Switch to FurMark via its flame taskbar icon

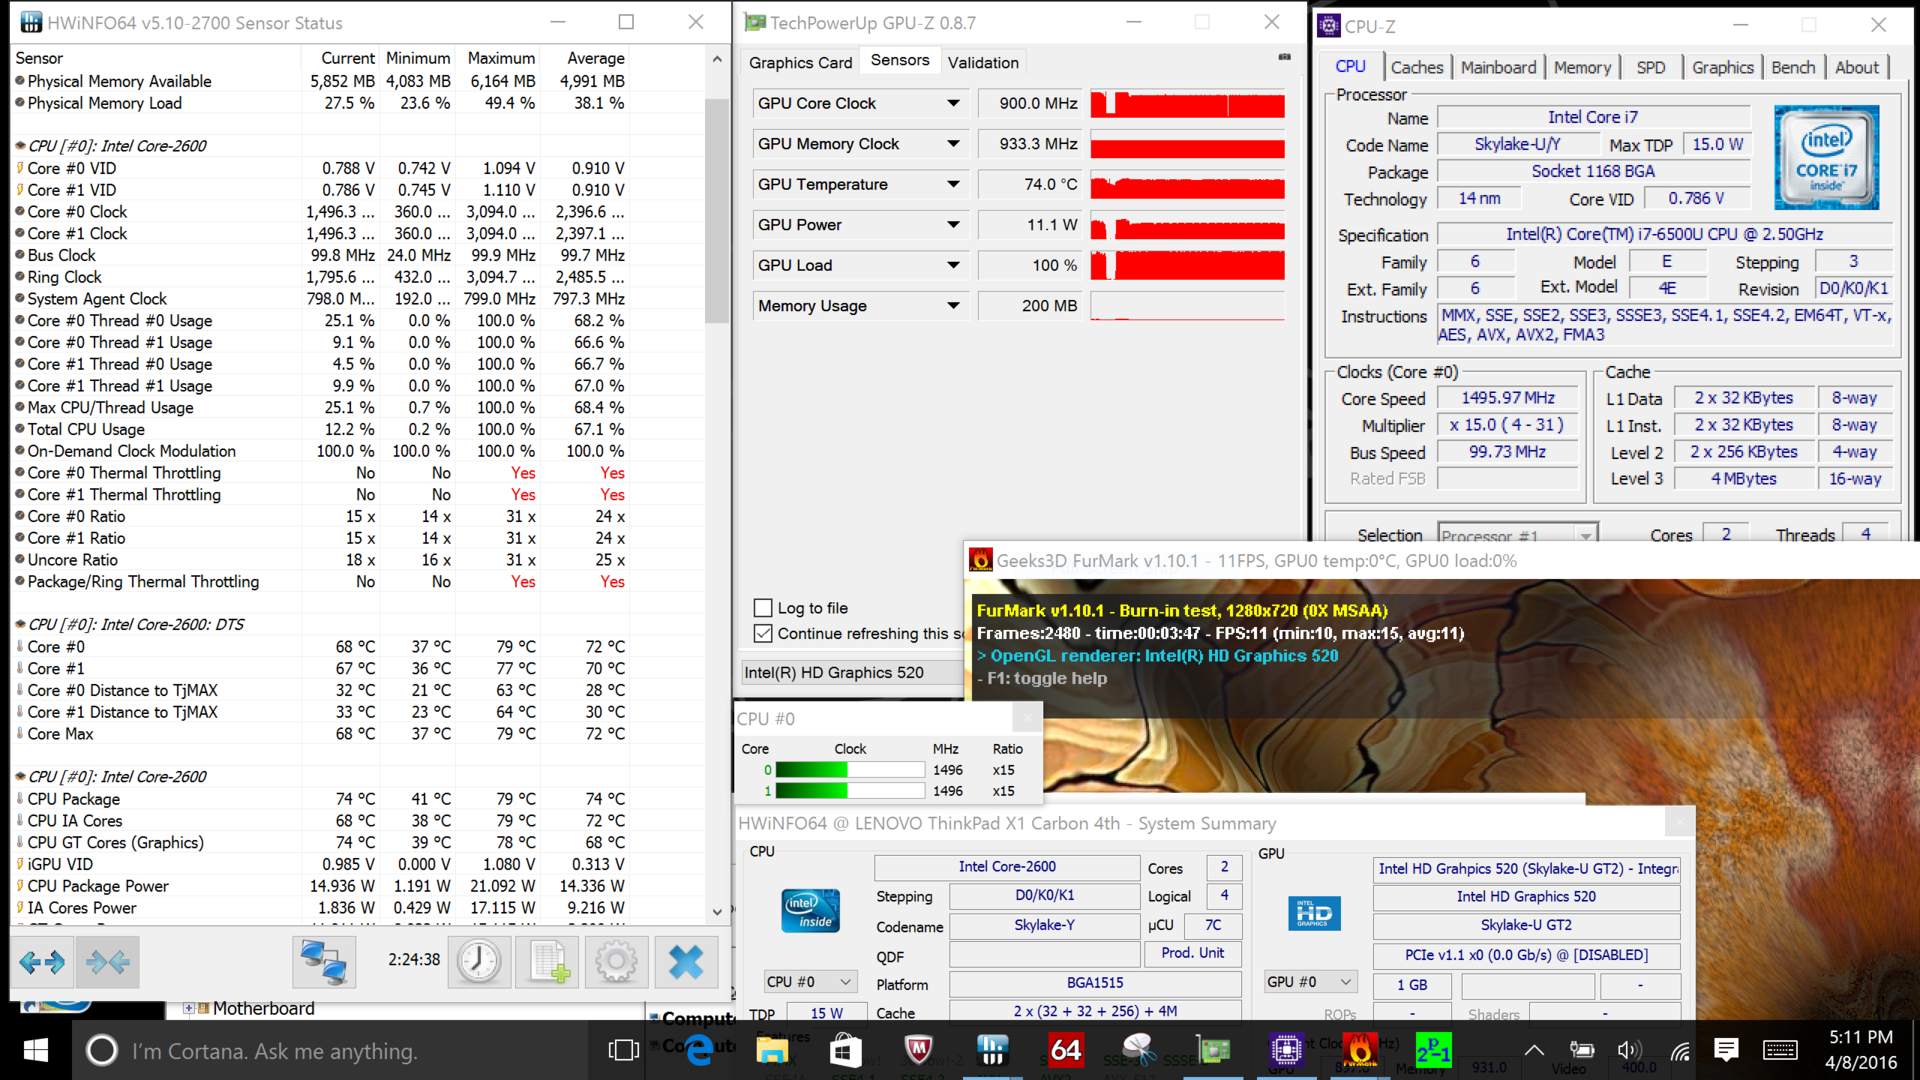[x=1360, y=1050]
